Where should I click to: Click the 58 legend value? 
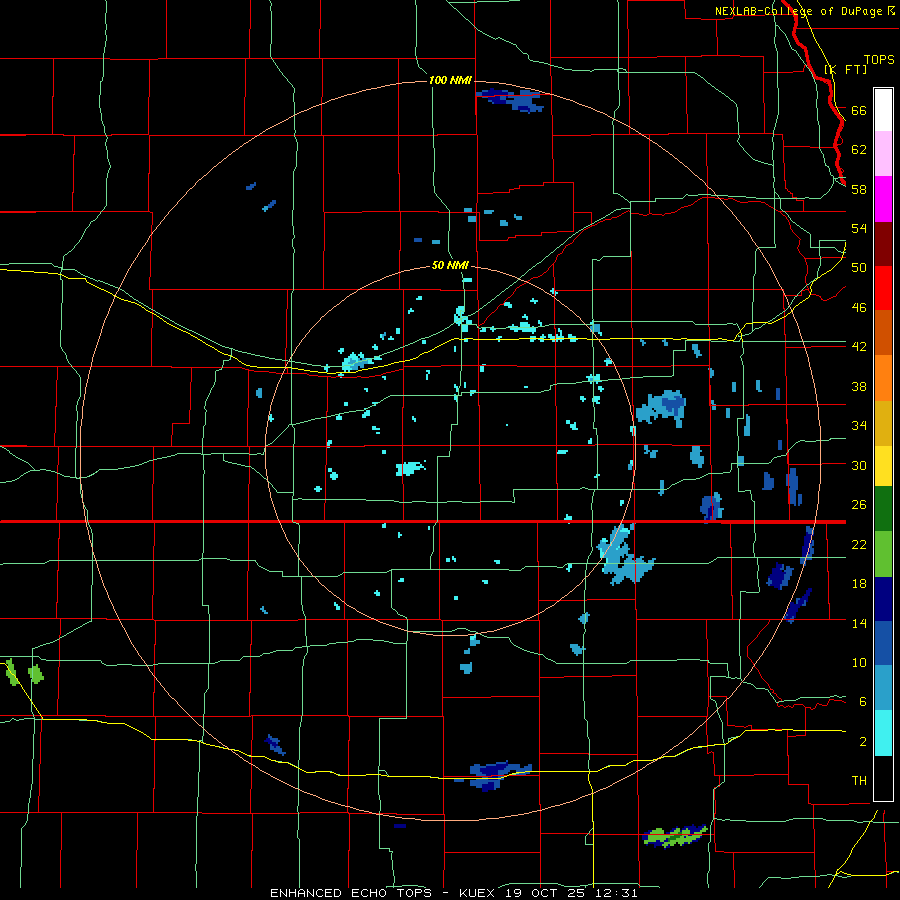pos(859,189)
